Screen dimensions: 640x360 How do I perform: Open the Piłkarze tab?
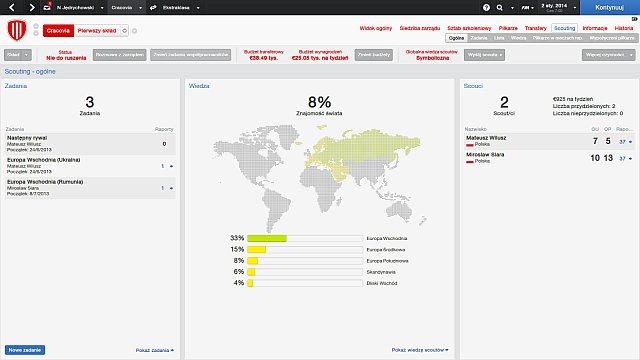508,28
